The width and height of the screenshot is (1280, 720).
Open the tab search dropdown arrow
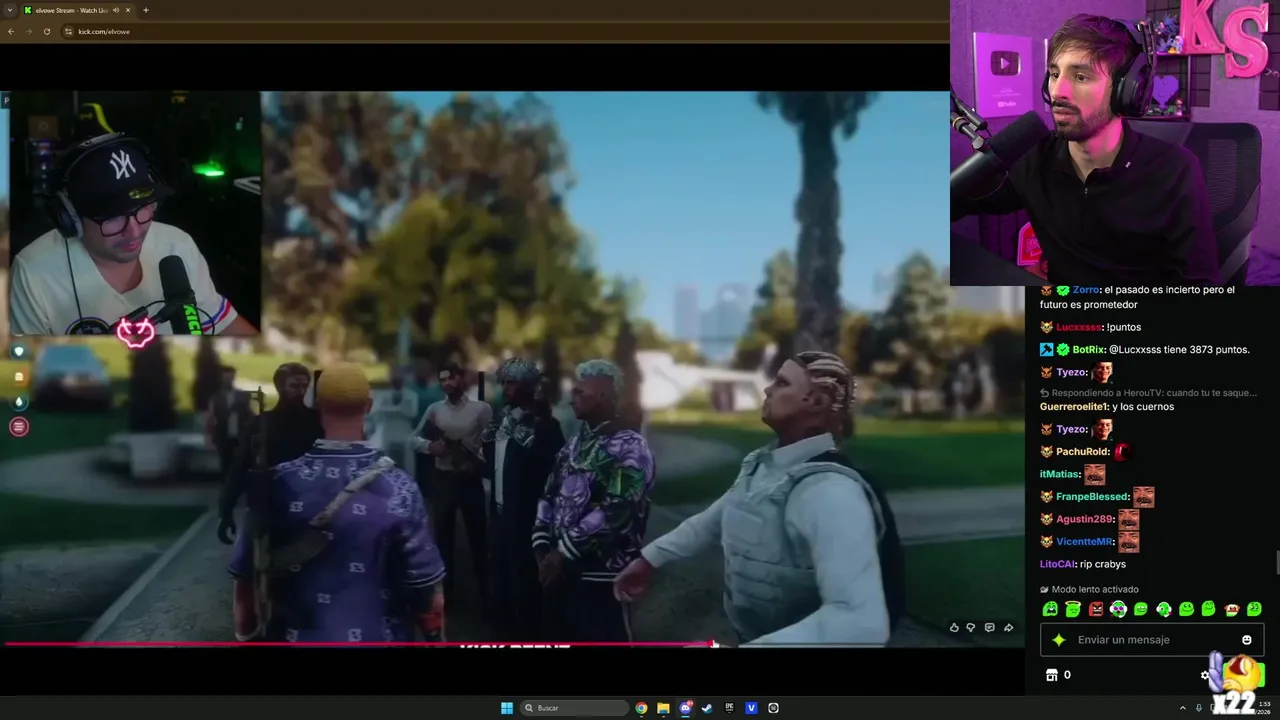point(10,10)
